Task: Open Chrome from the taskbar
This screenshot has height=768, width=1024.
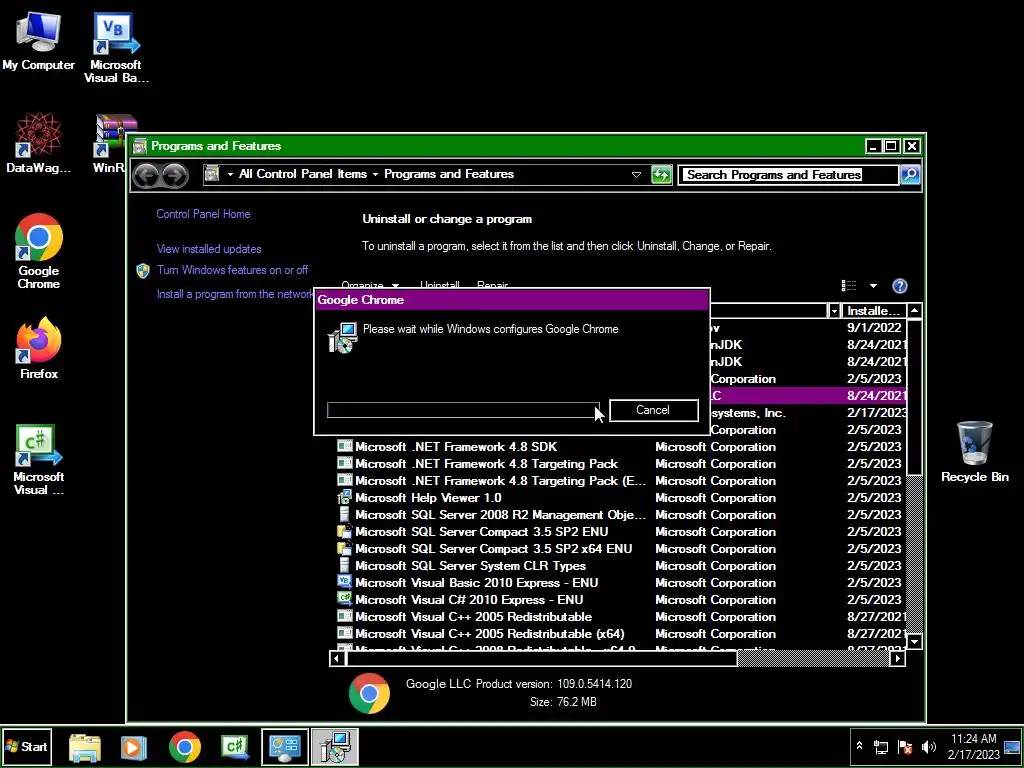Action: (185, 747)
